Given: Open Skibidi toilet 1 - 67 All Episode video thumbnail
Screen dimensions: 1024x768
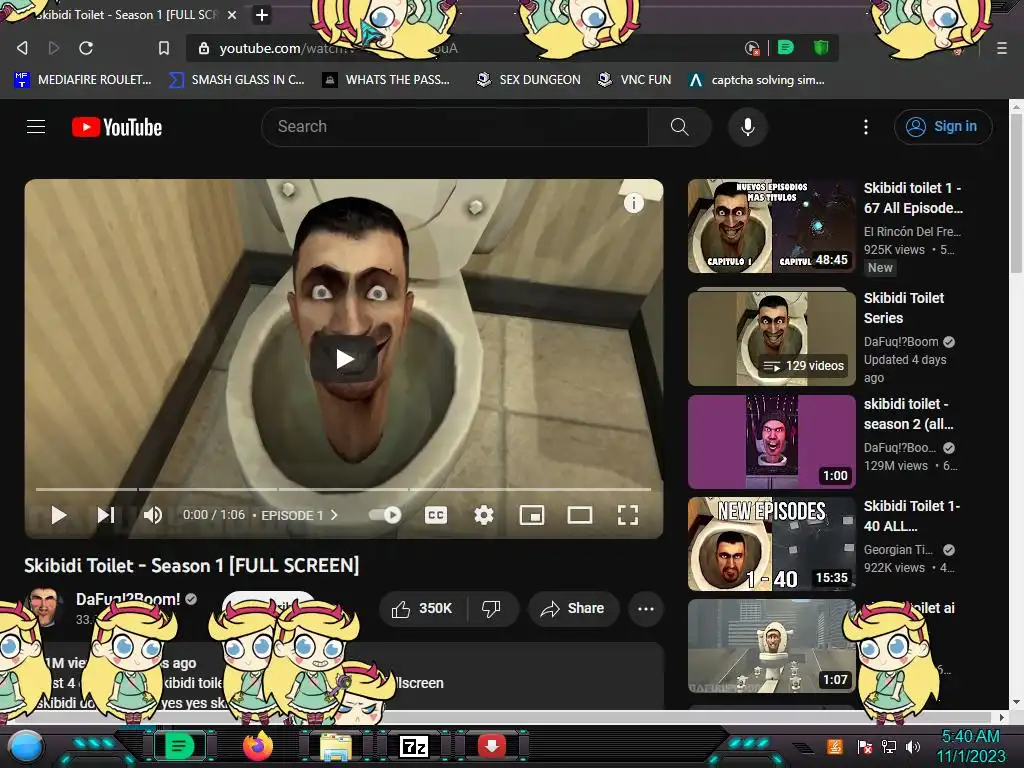Looking at the screenshot, I should coord(771,226).
